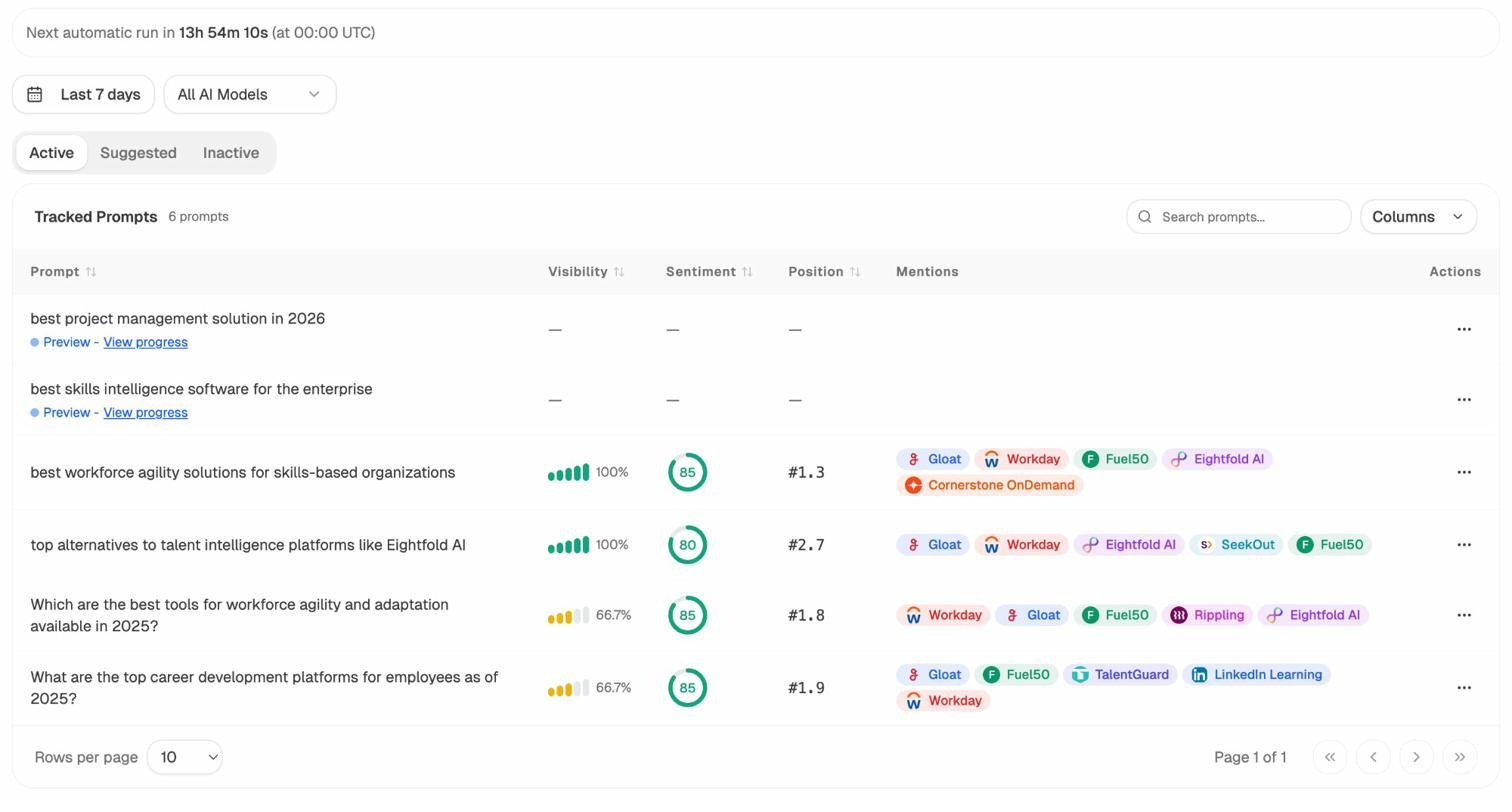
Task: Expand the All AI Models dropdown
Action: pos(249,94)
